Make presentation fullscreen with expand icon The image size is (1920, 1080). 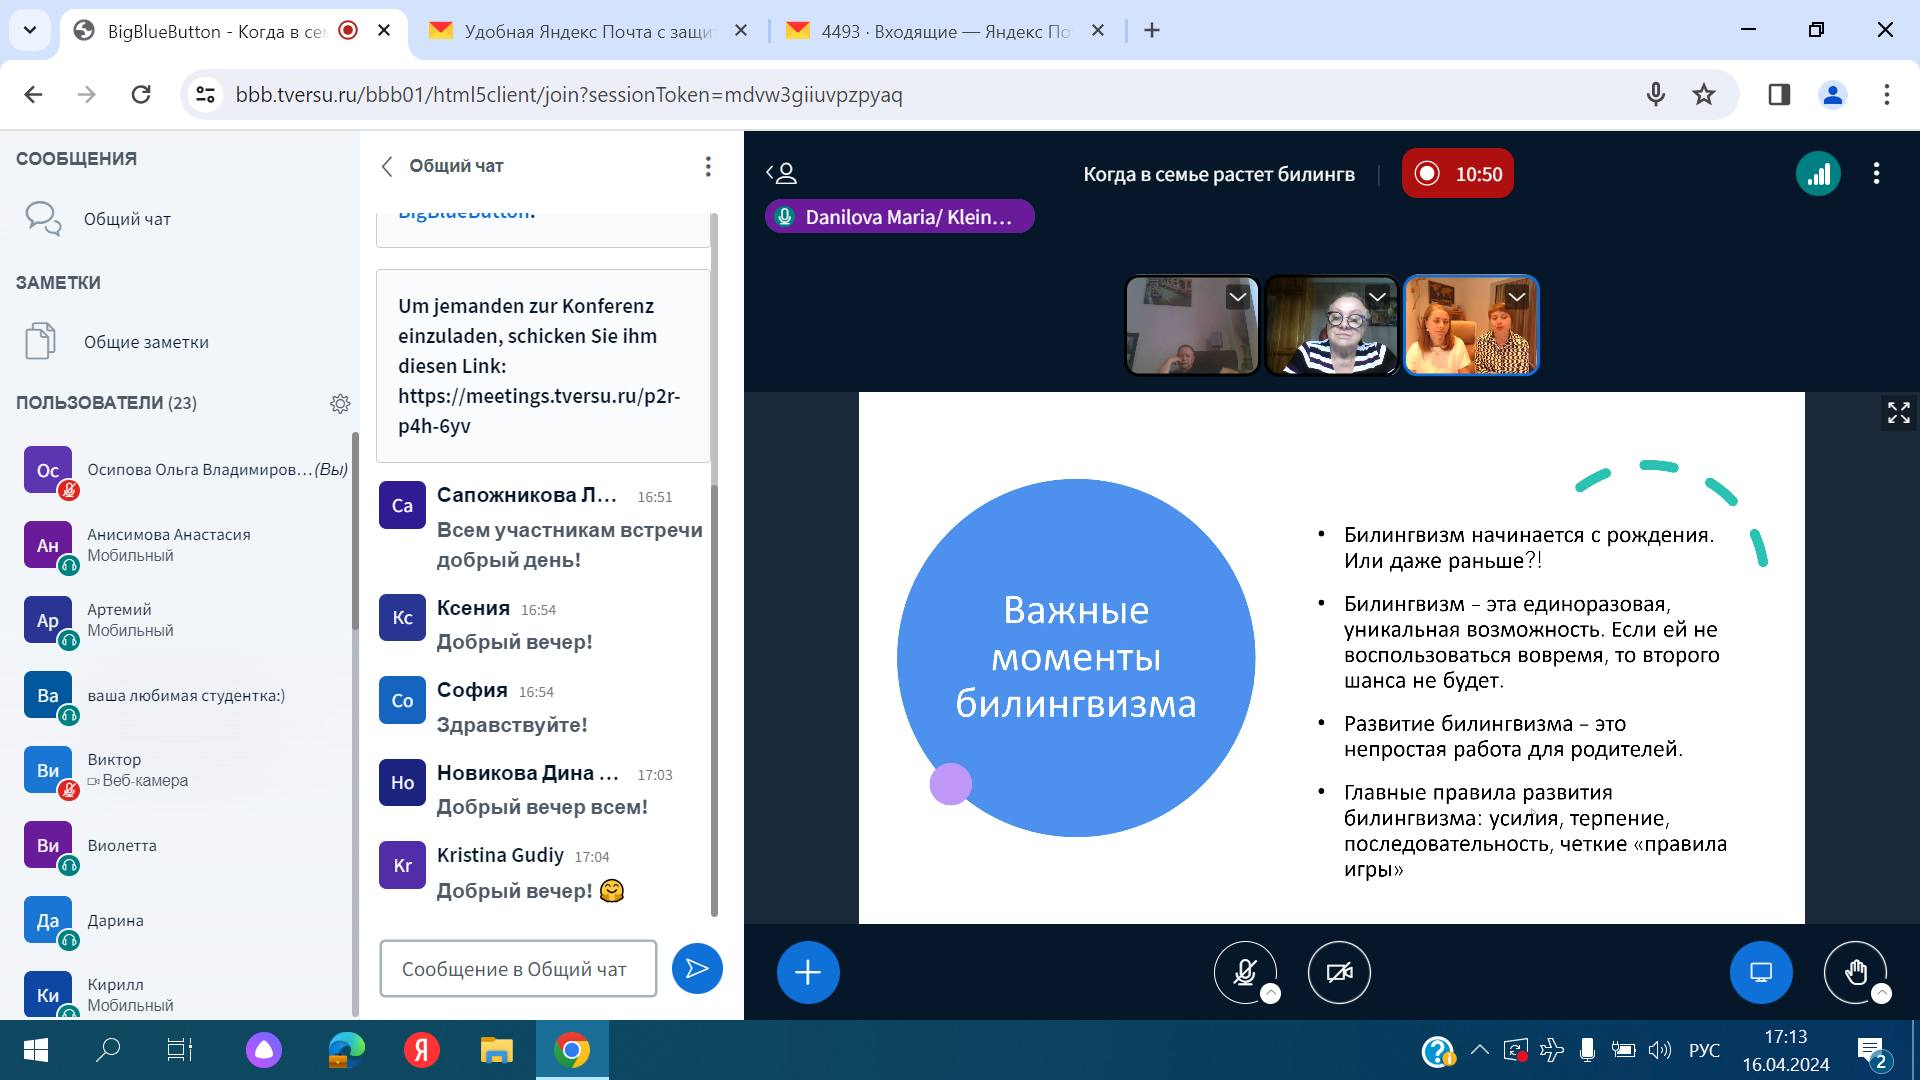click(1898, 412)
